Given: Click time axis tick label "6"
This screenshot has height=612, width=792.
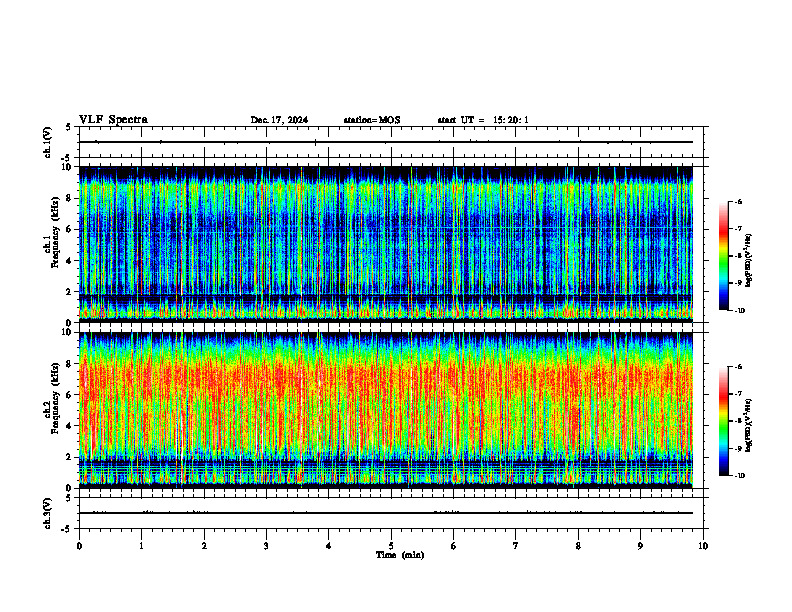Looking at the screenshot, I should click(454, 546).
